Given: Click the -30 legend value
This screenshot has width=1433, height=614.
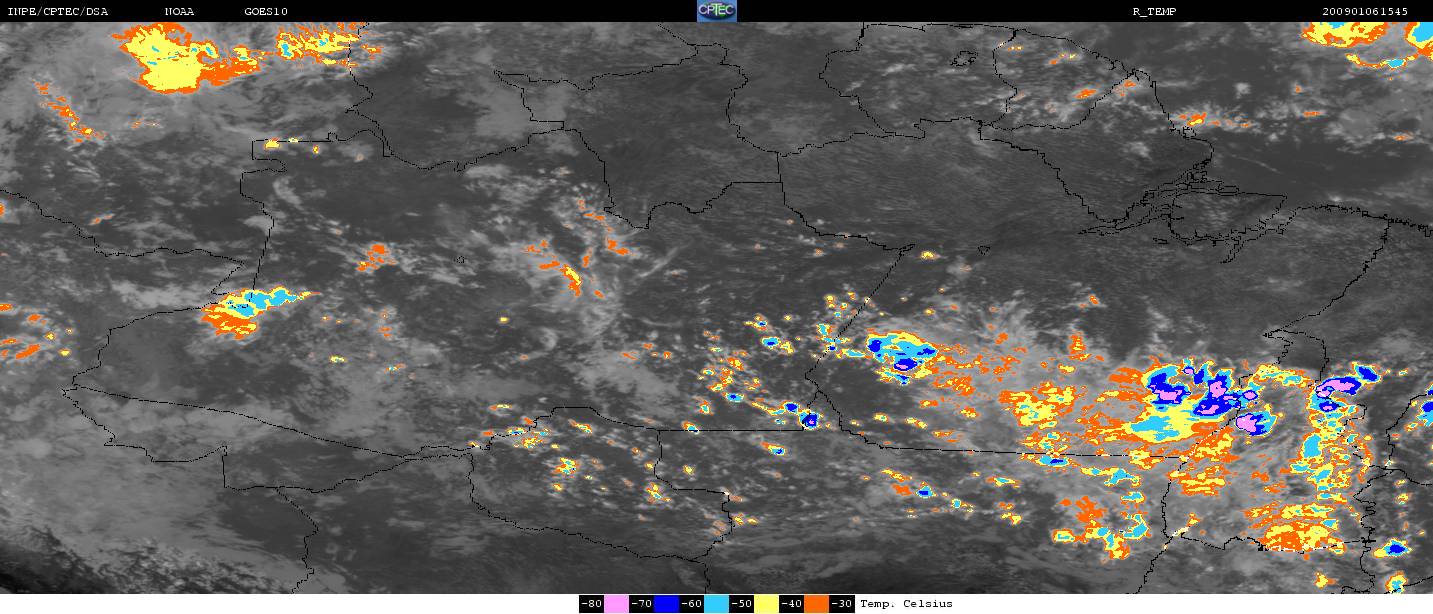Looking at the screenshot, I should tap(841, 604).
